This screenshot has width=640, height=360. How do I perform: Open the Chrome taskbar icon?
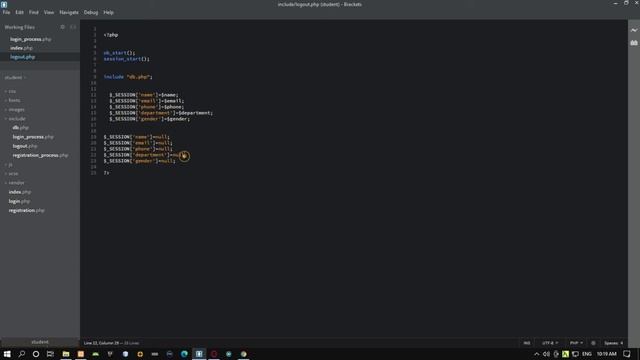(x=244, y=354)
